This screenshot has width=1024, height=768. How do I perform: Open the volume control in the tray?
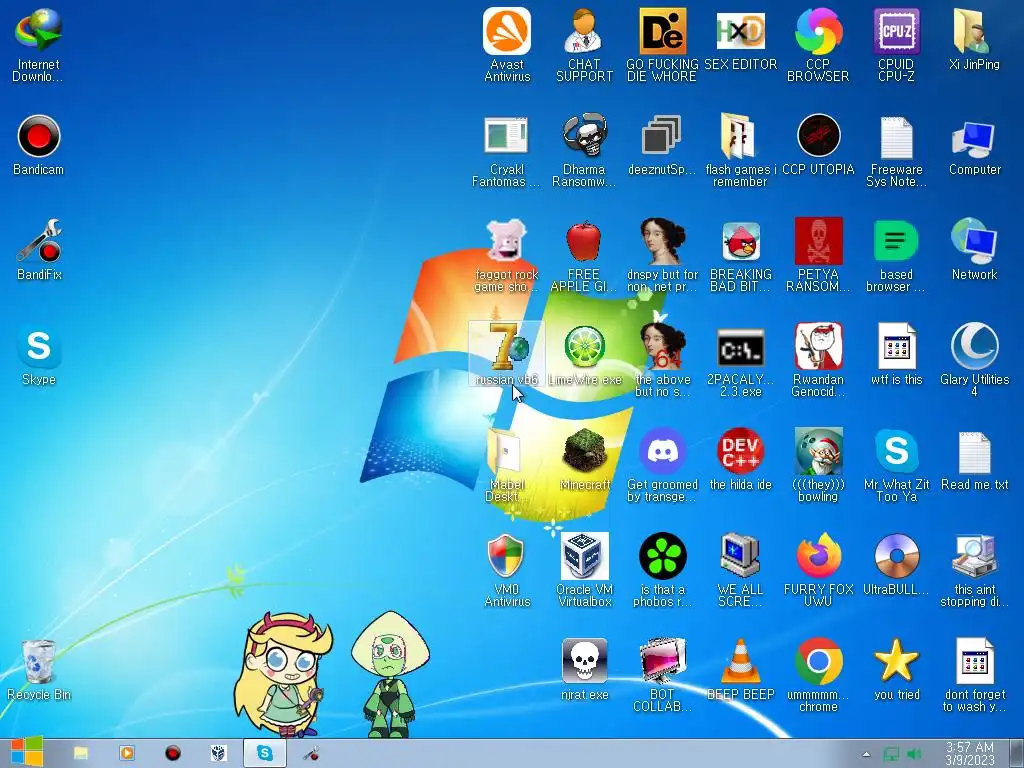click(914, 754)
